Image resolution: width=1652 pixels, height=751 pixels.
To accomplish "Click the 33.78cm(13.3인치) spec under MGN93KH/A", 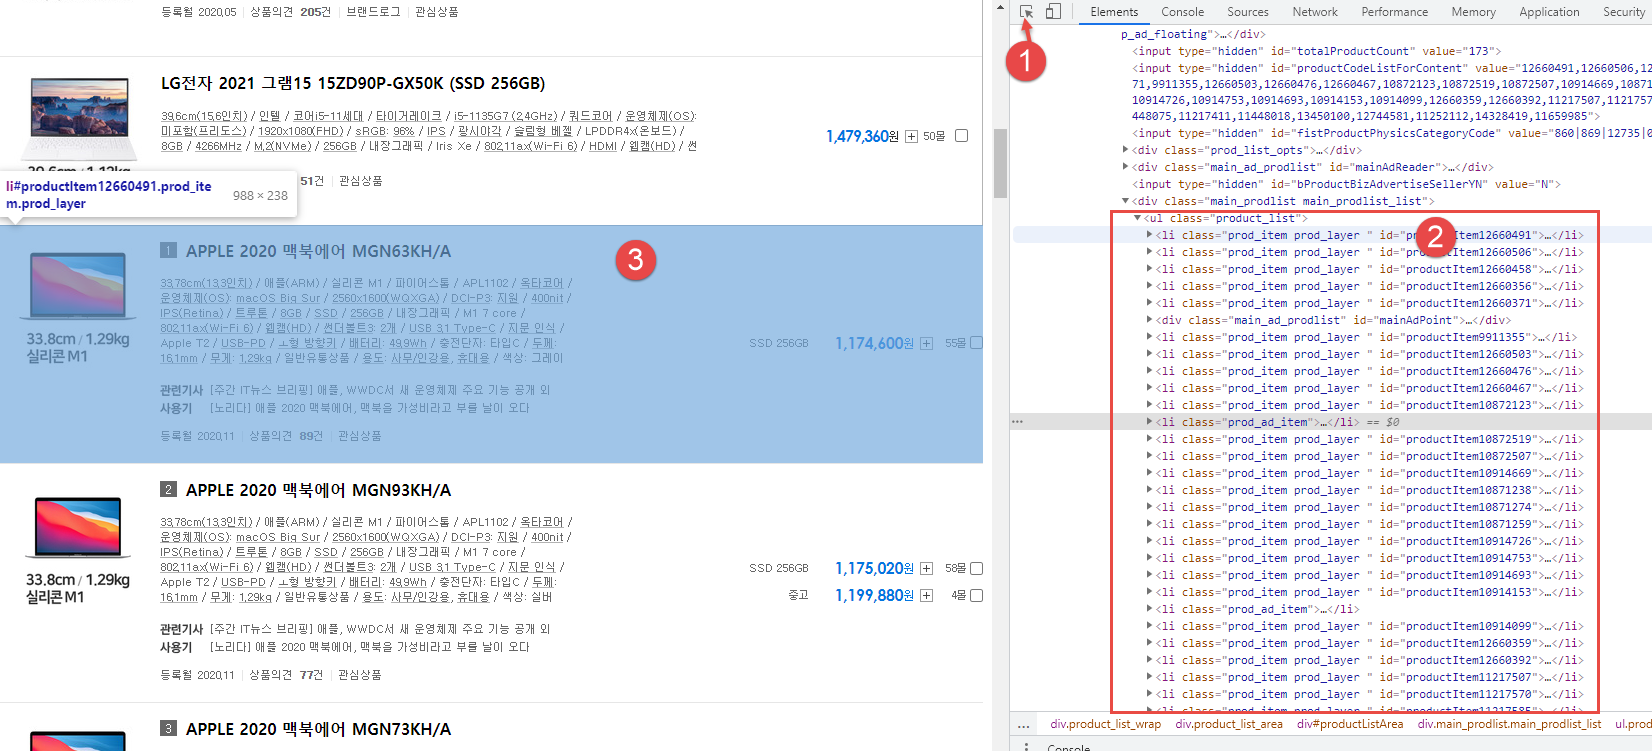I will (x=206, y=522).
